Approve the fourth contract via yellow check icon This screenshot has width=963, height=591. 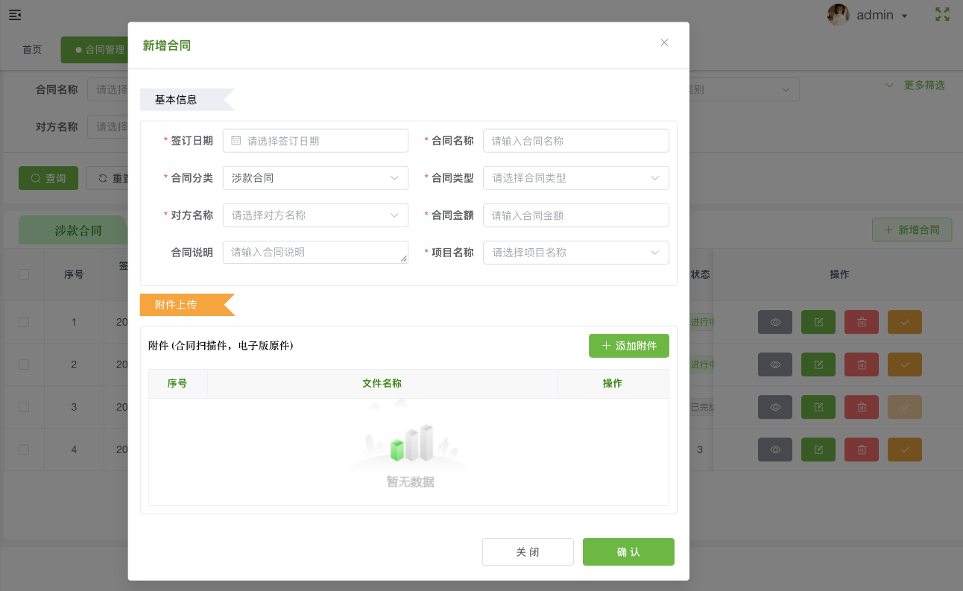(904, 449)
